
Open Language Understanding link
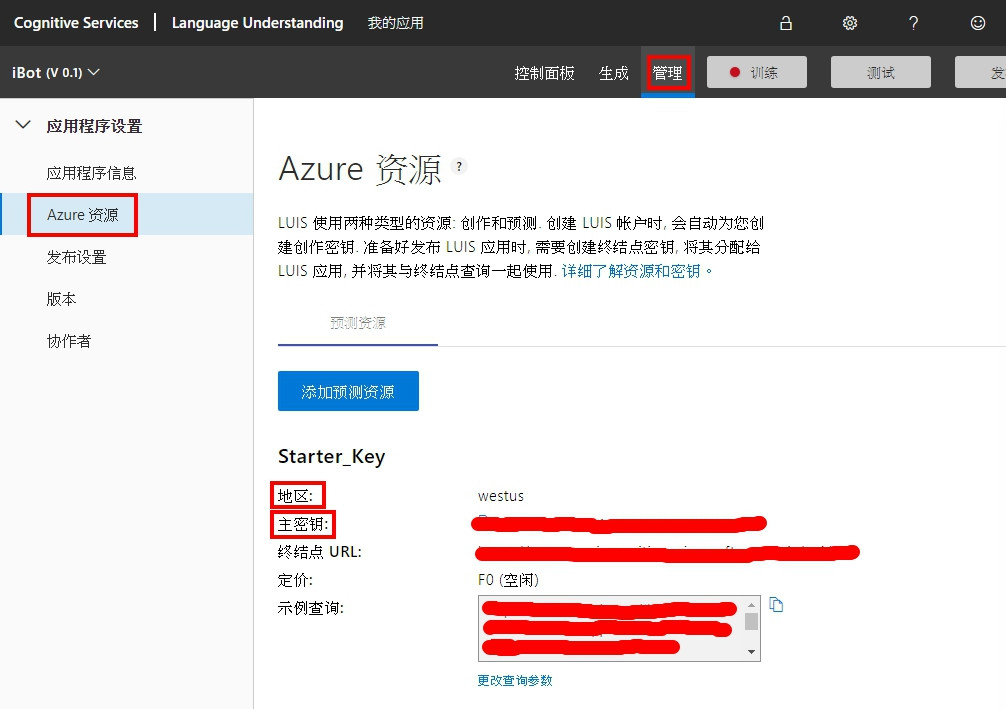[257, 23]
